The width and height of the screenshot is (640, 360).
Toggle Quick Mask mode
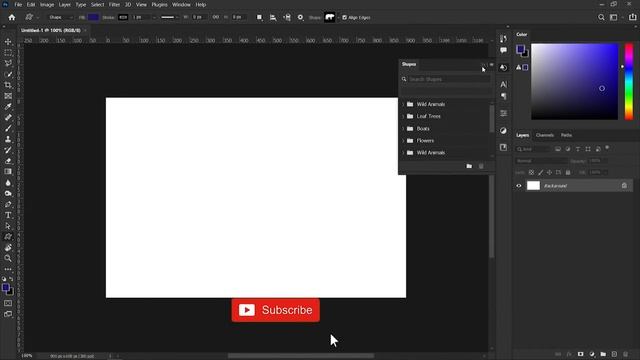8,303
